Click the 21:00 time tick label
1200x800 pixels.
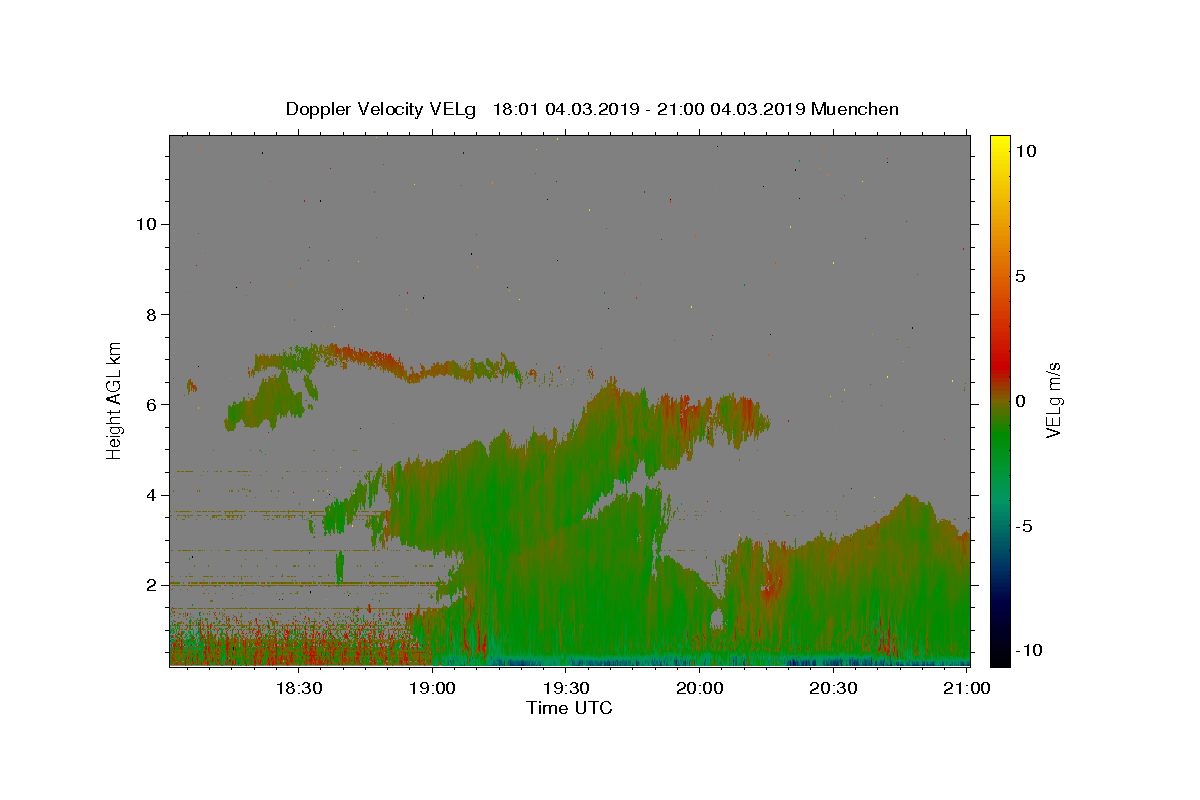pos(966,688)
